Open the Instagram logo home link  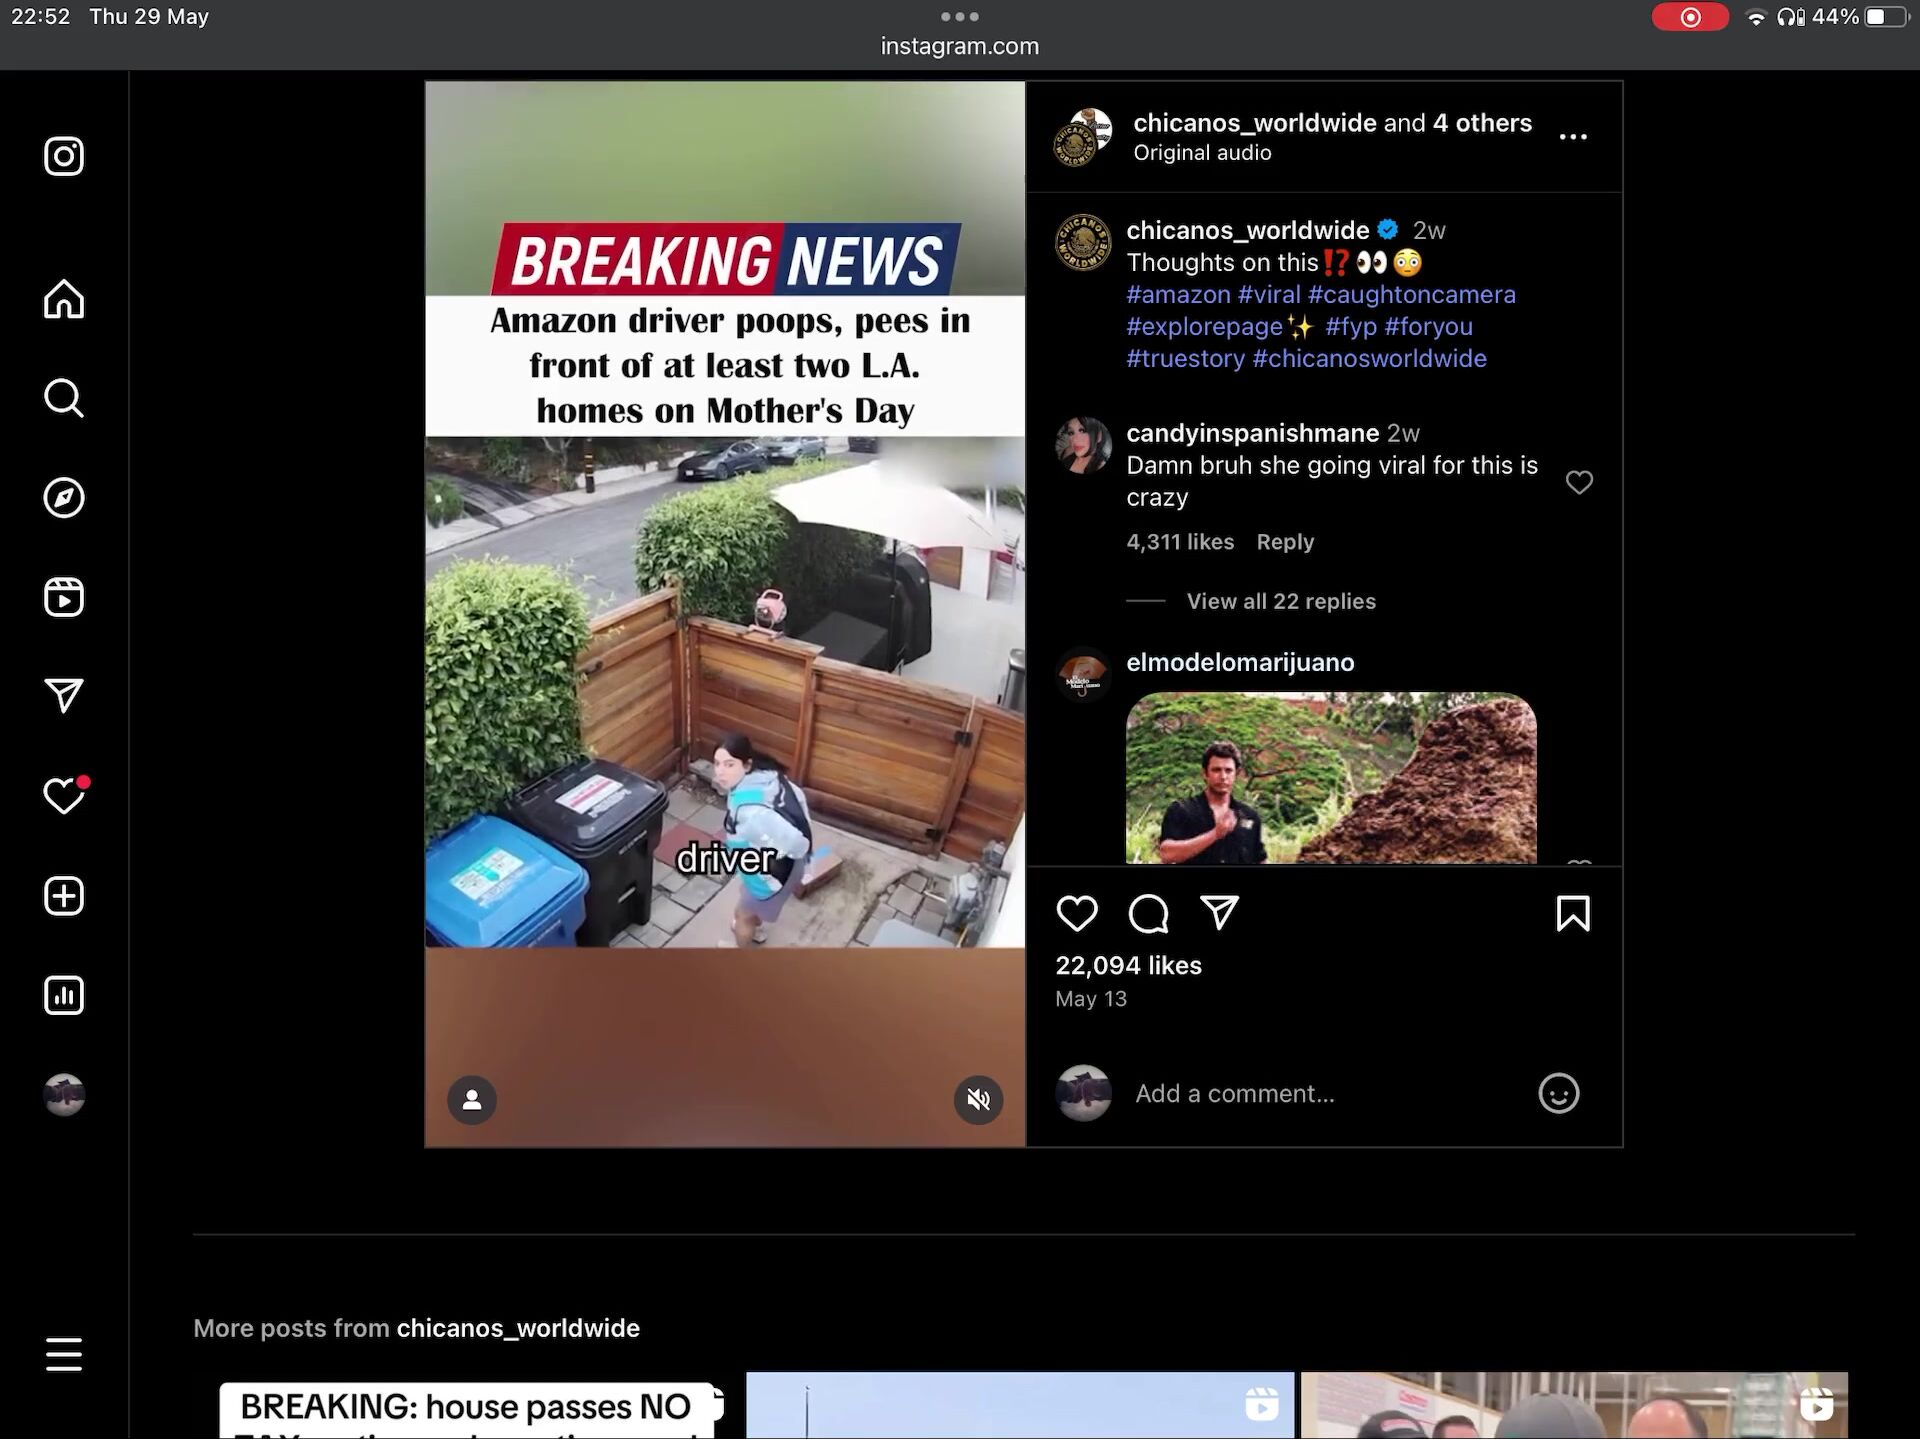[x=64, y=156]
